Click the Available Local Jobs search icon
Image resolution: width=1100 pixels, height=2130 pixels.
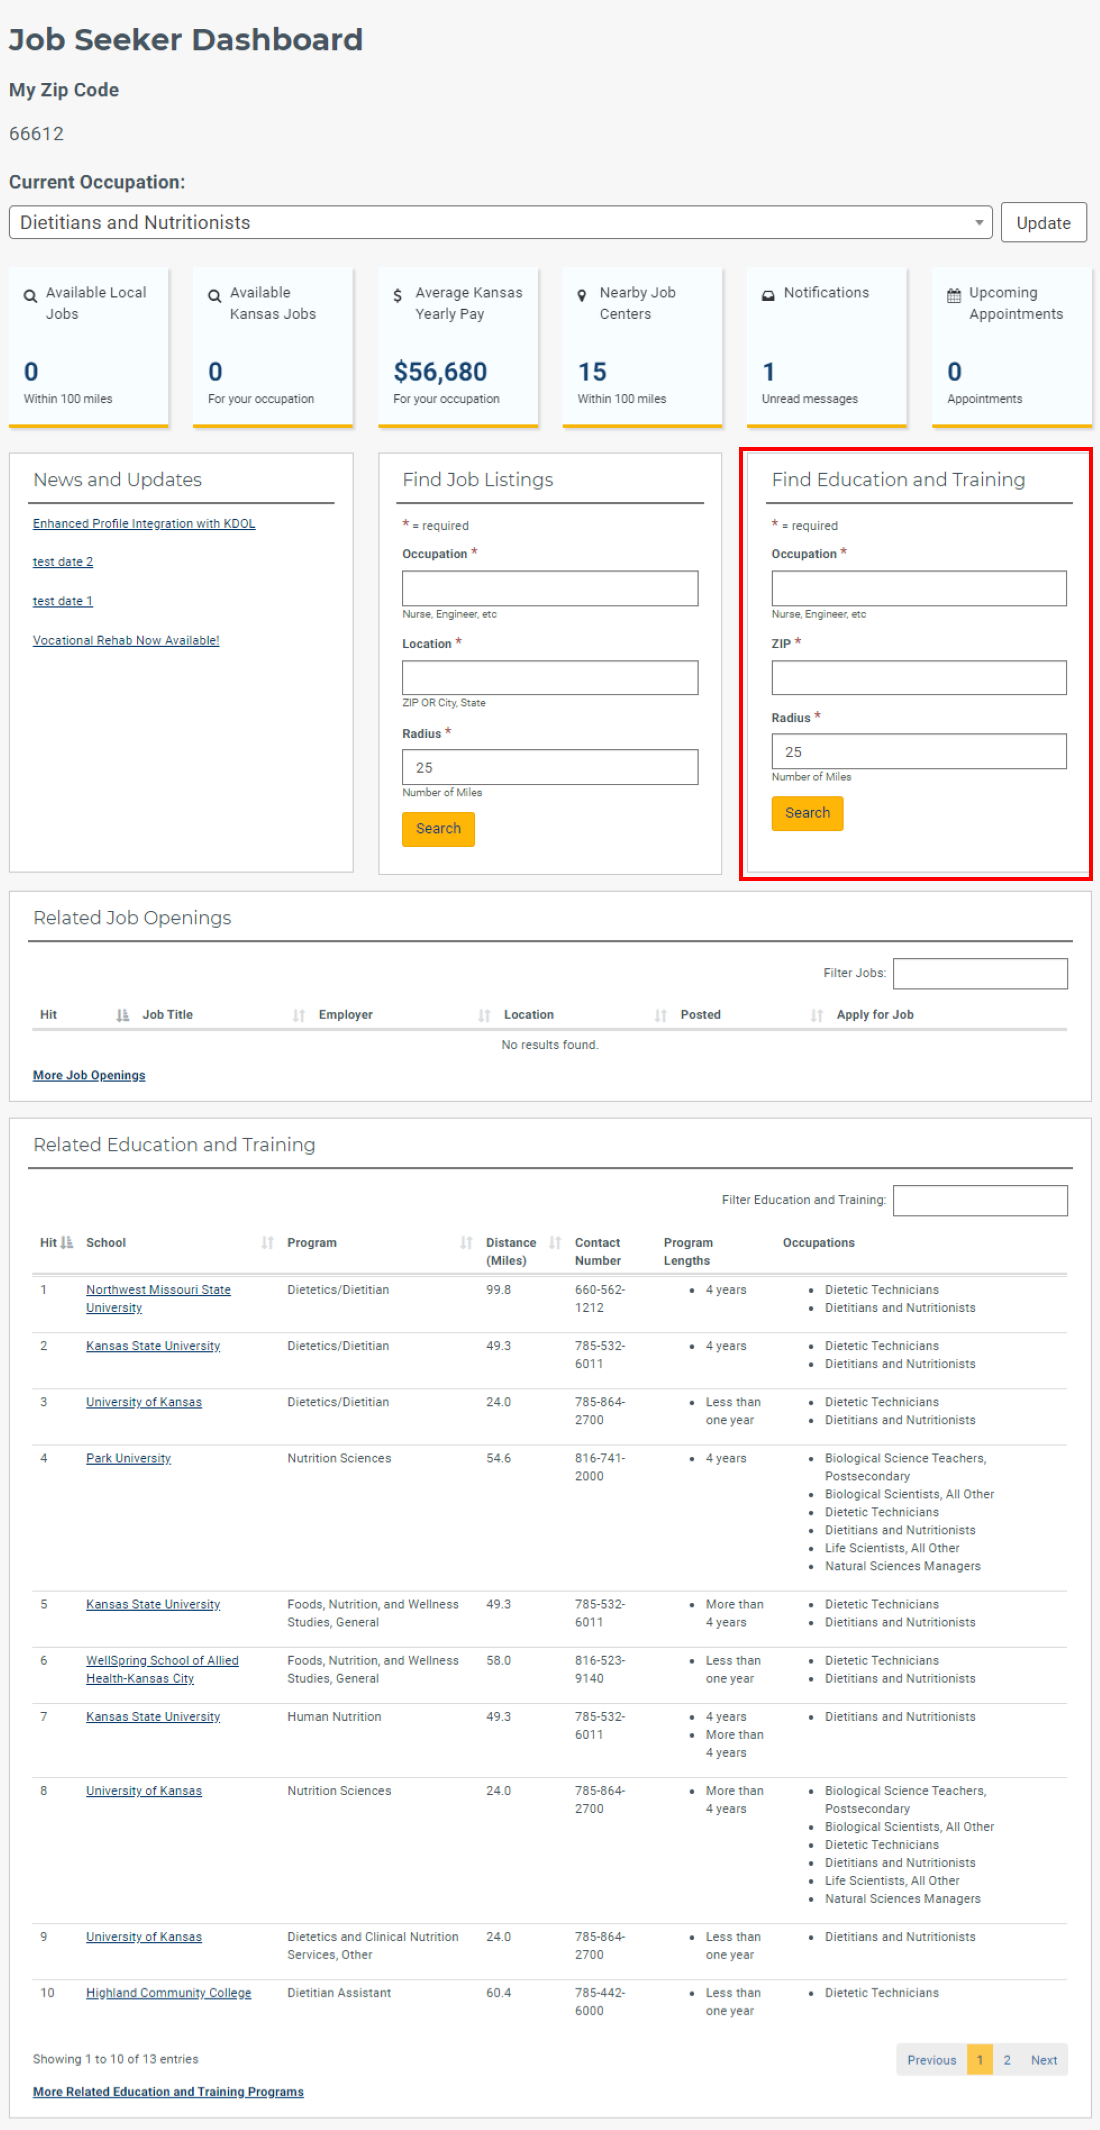pyautogui.click(x=31, y=296)
